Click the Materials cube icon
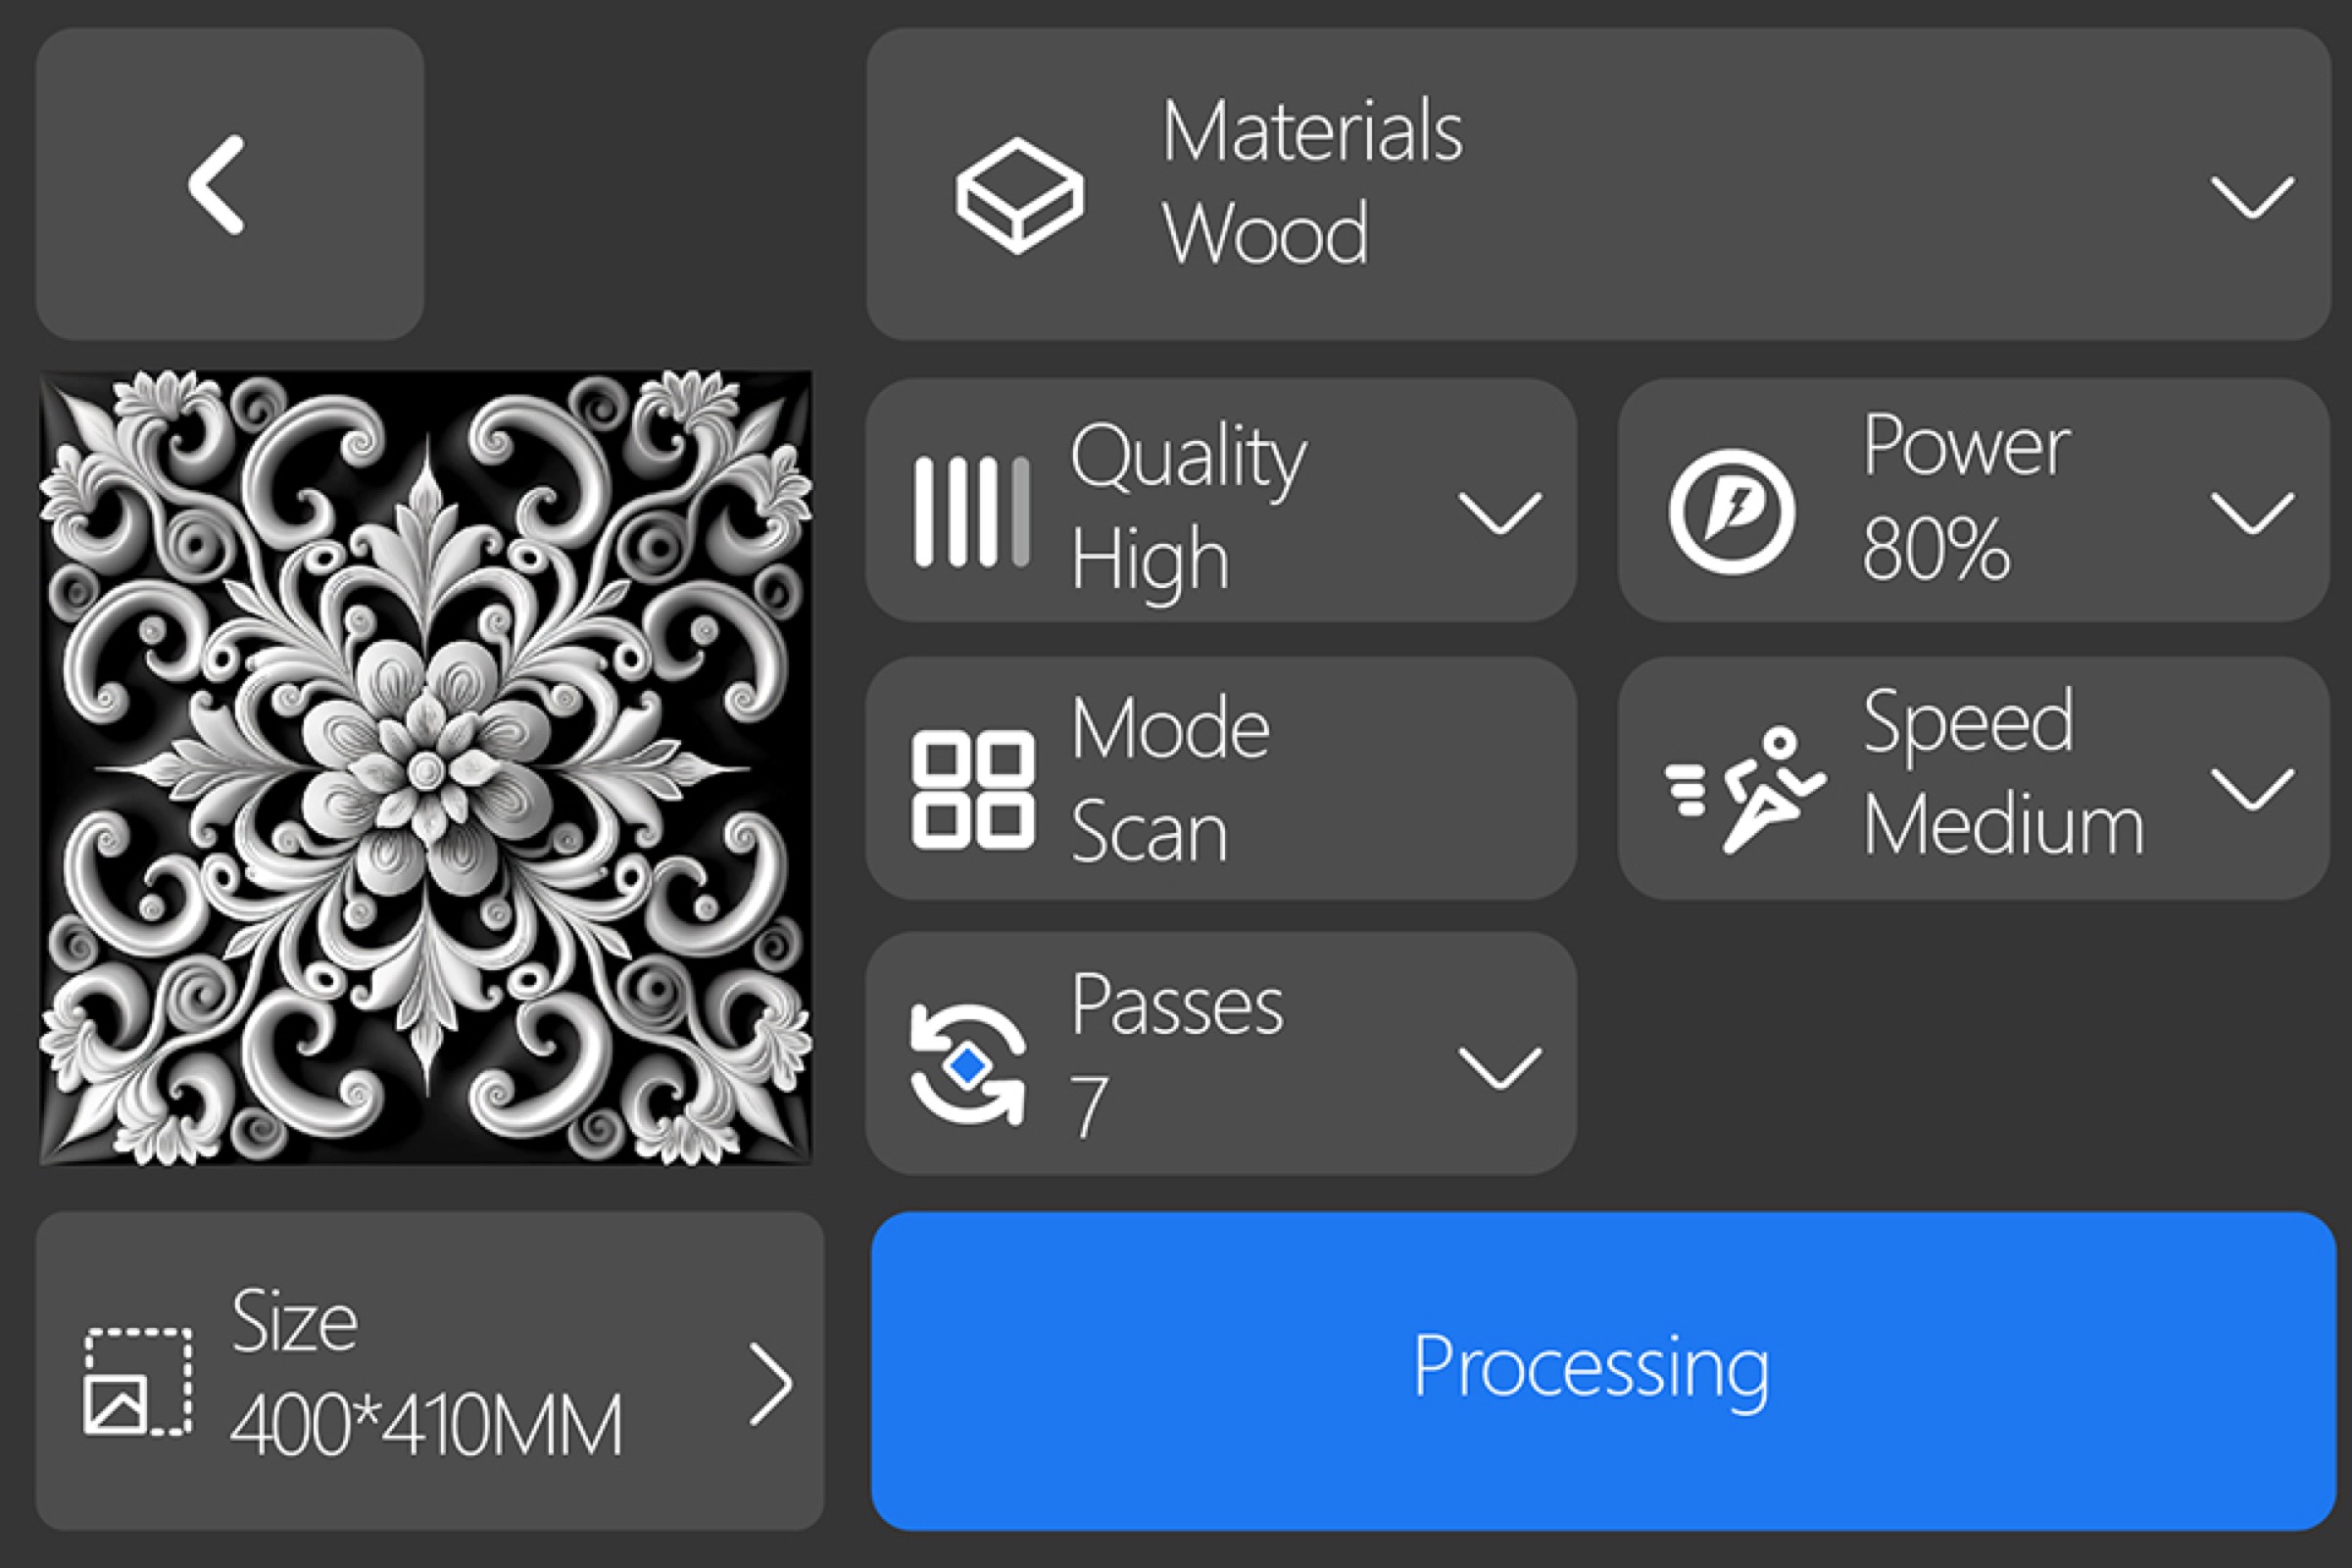 tap(1018, 195)
